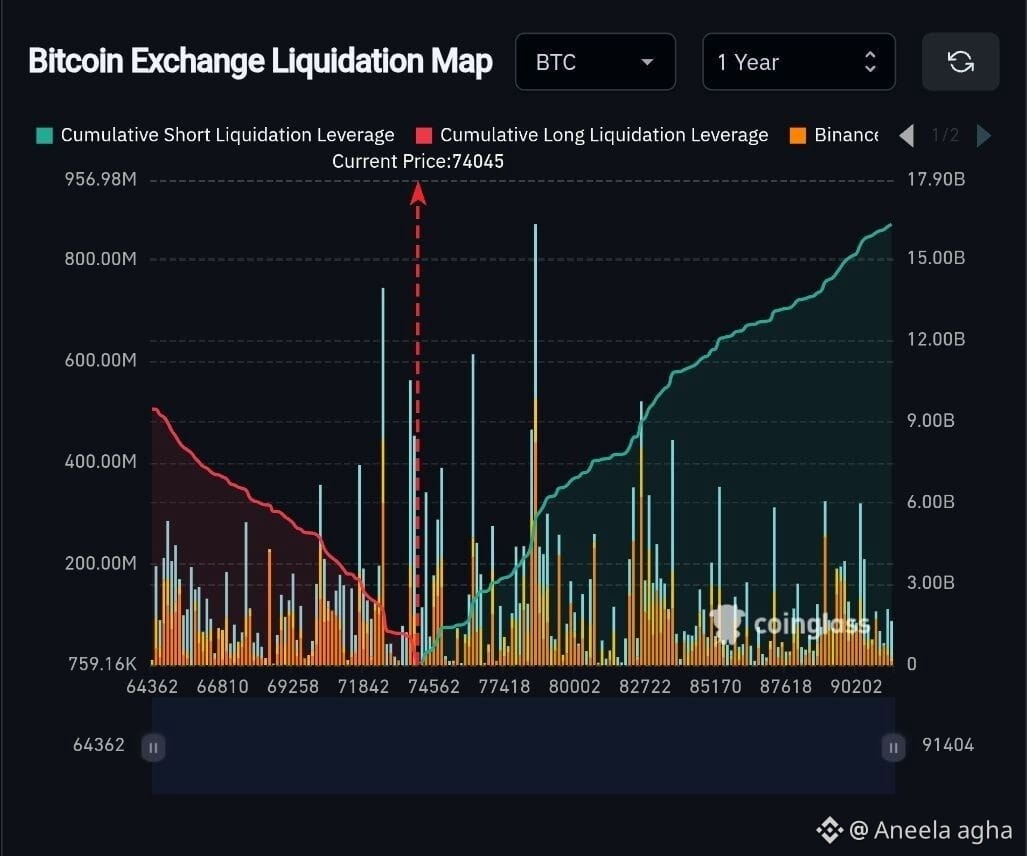Toggle the Binance legend entry
Image resolution: width=1027 pixels, height=856 pixels.
834,135
